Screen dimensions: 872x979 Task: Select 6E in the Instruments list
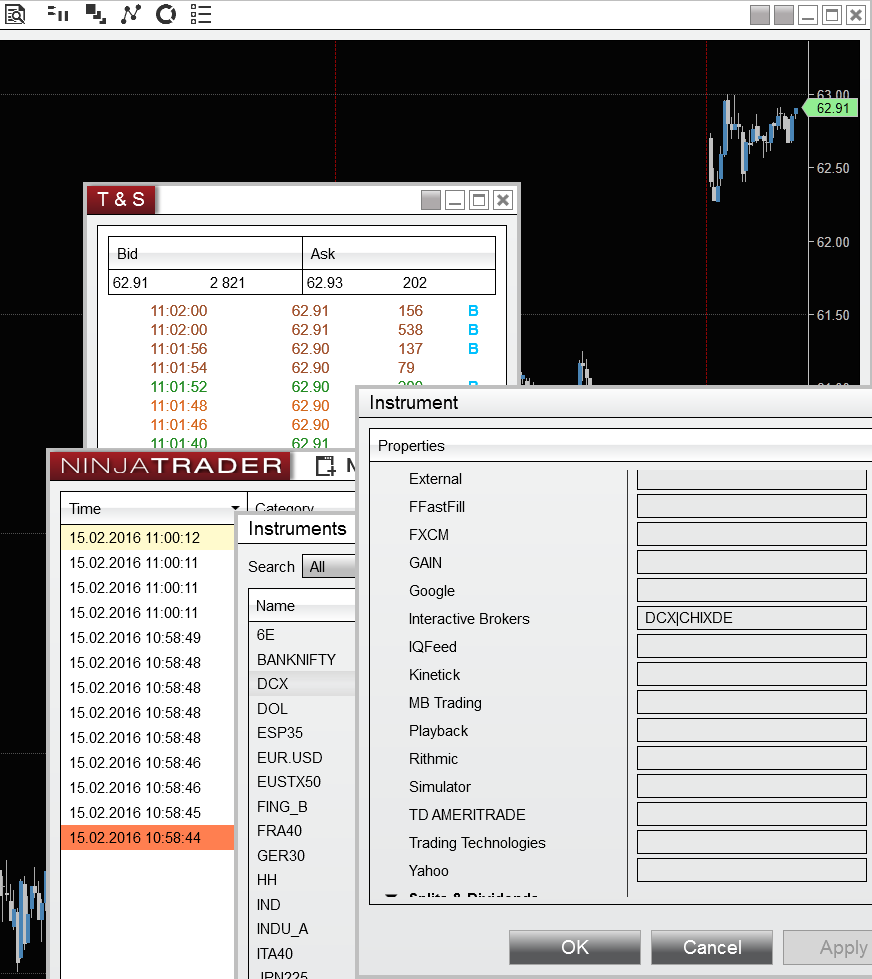pos(302,634)
